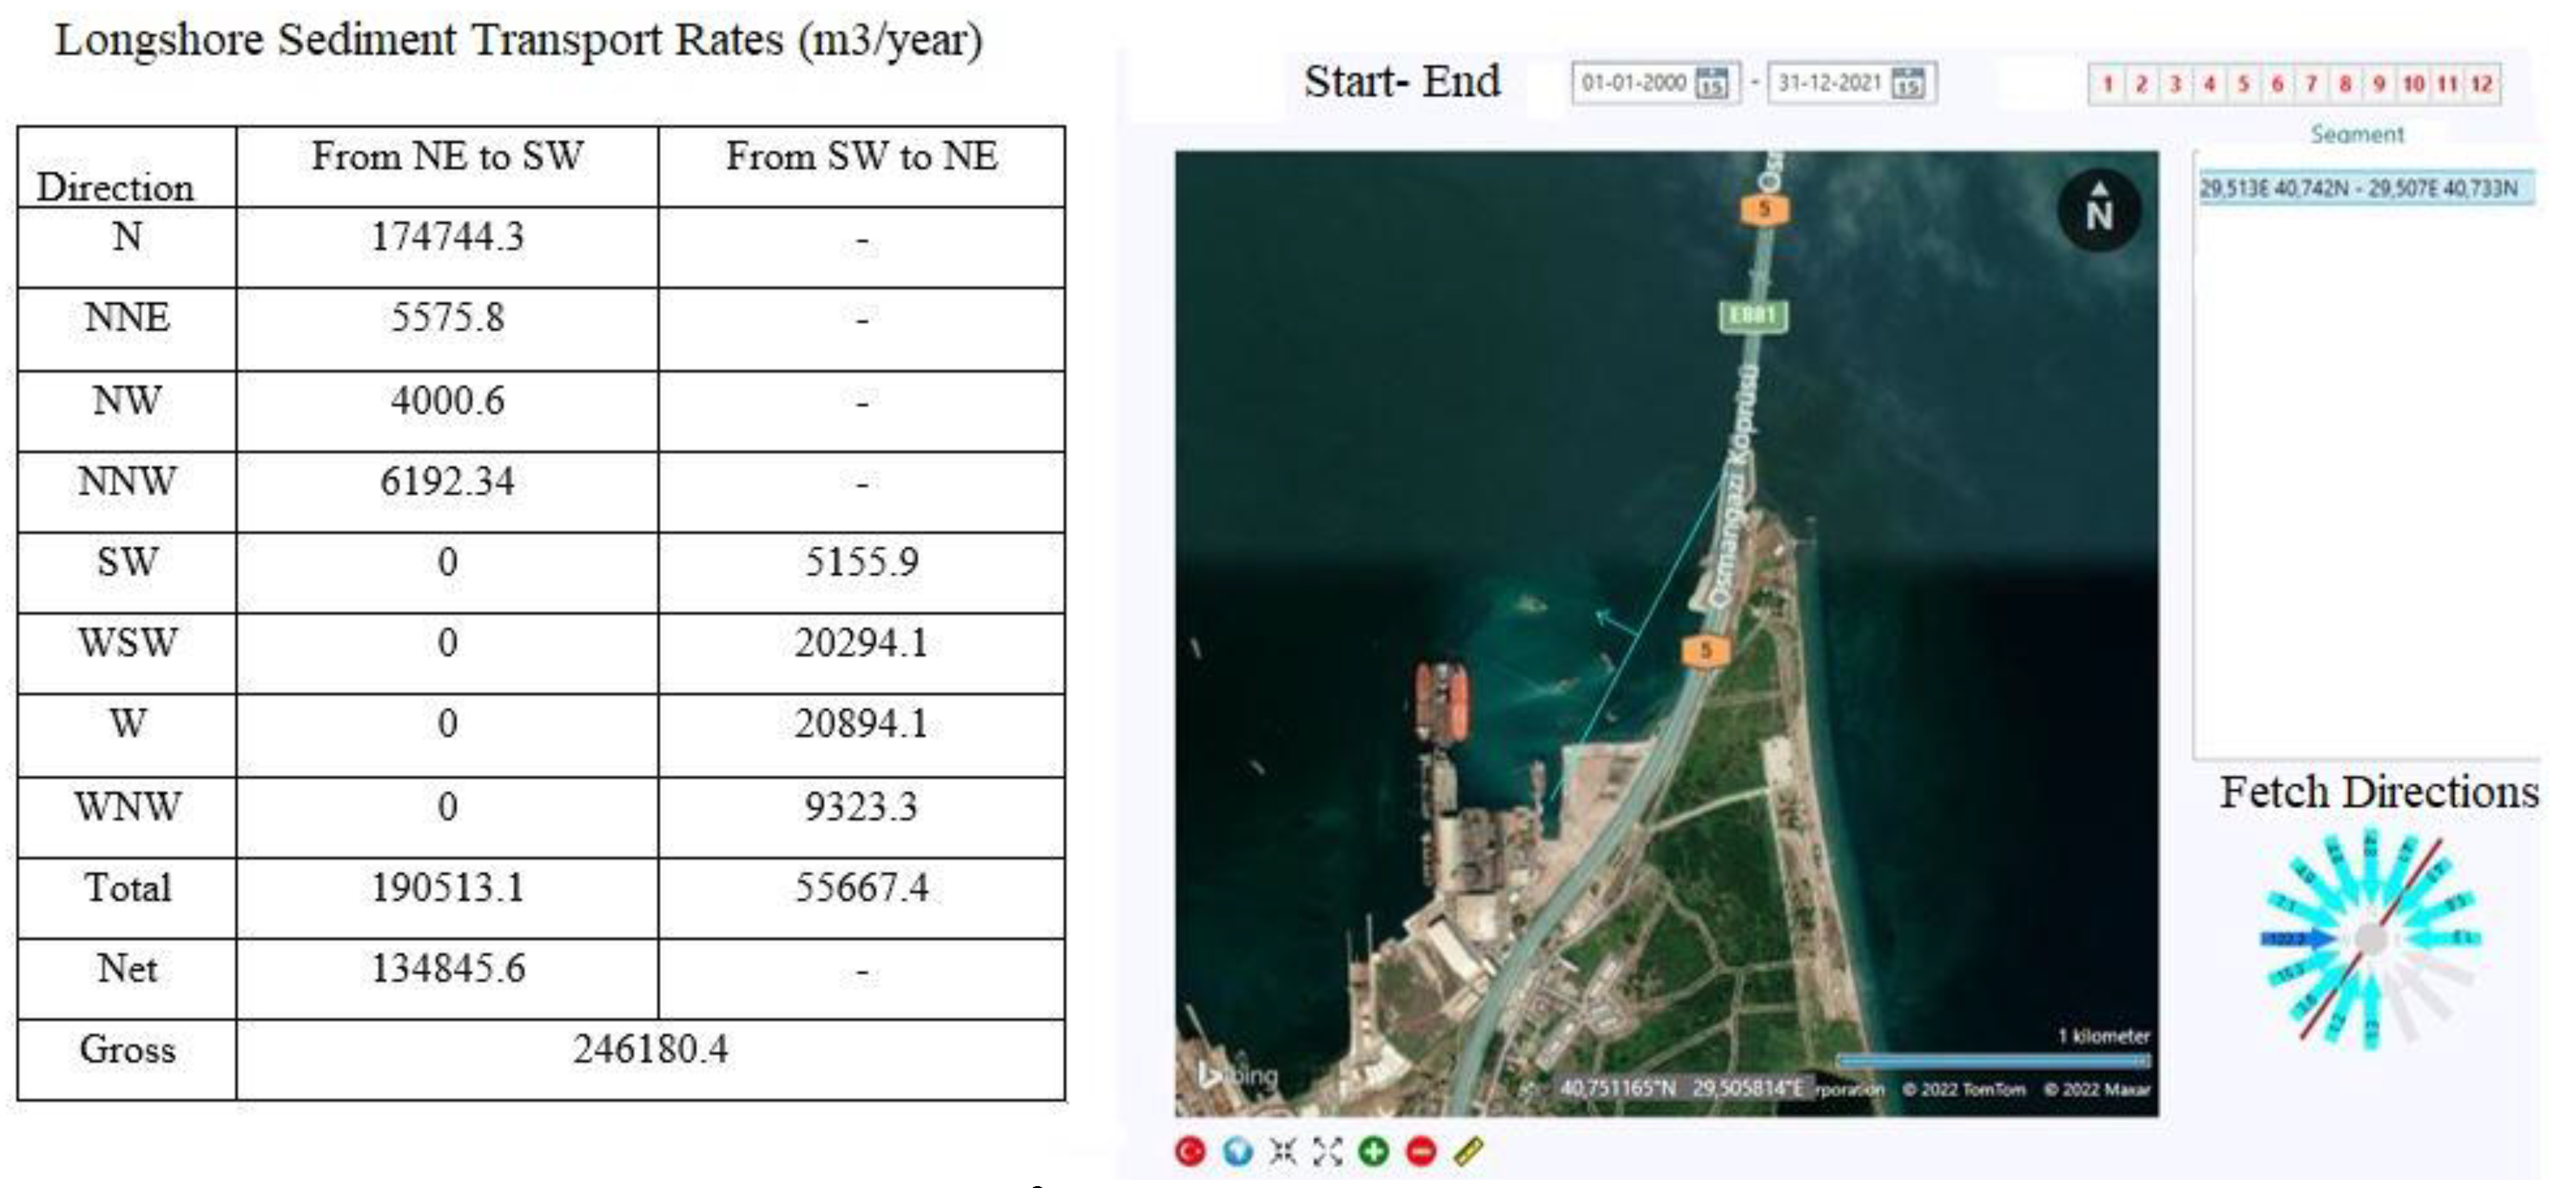Click the blue globe icon
The height and width of the screenshot is (1188, 2576).
(x=1237, y=1152)
